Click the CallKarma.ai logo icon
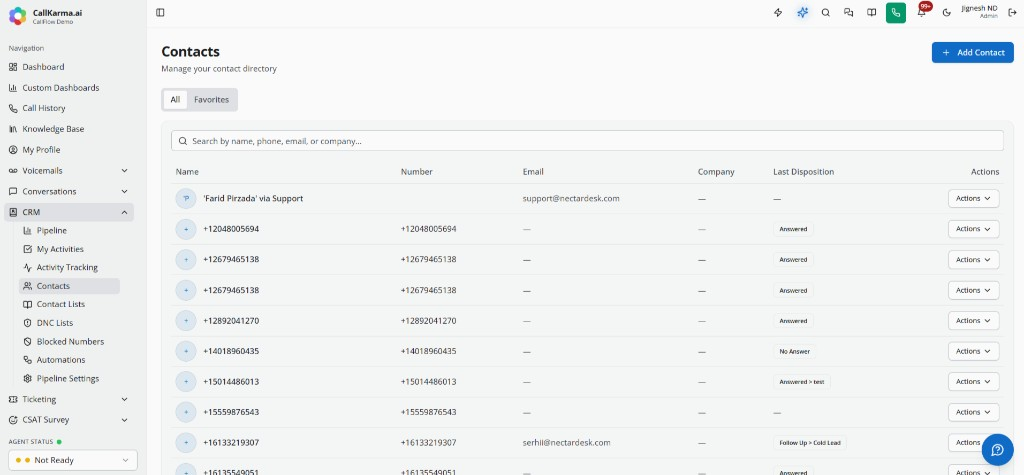Viewport: 1024px width, 475px height. [18, 16]
